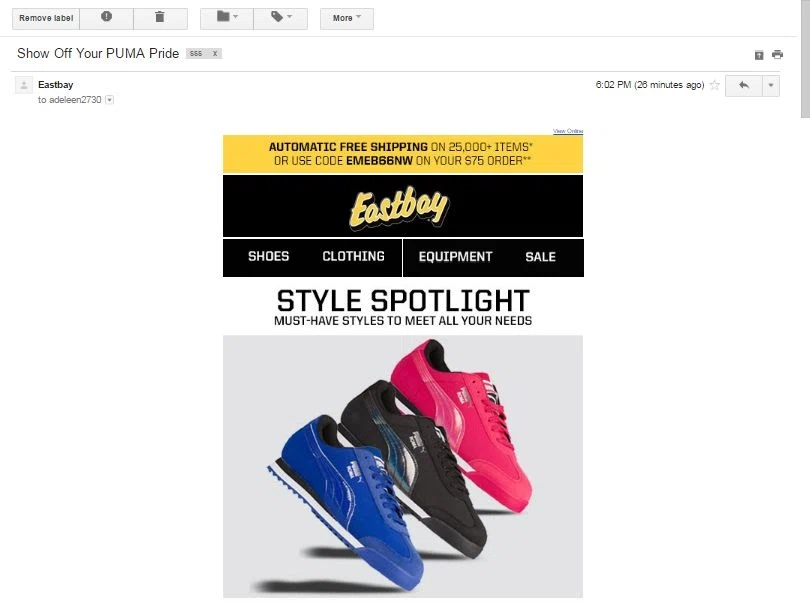Star the Eastbay email
Image resolution: width=810 pixels, height=602 pixels.
pos(715,85)
